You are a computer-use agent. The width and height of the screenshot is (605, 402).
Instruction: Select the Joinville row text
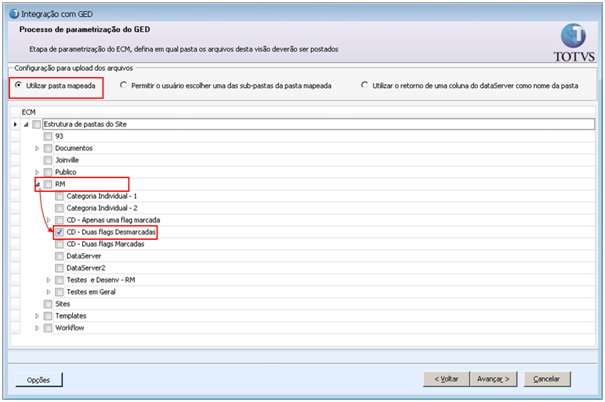67,160
